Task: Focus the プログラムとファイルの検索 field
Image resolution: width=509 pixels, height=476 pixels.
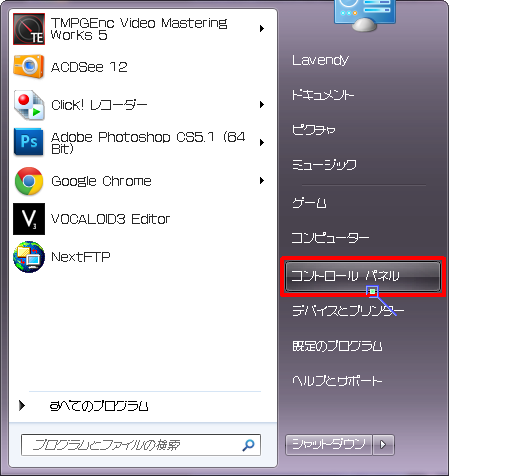Action: 141,445
